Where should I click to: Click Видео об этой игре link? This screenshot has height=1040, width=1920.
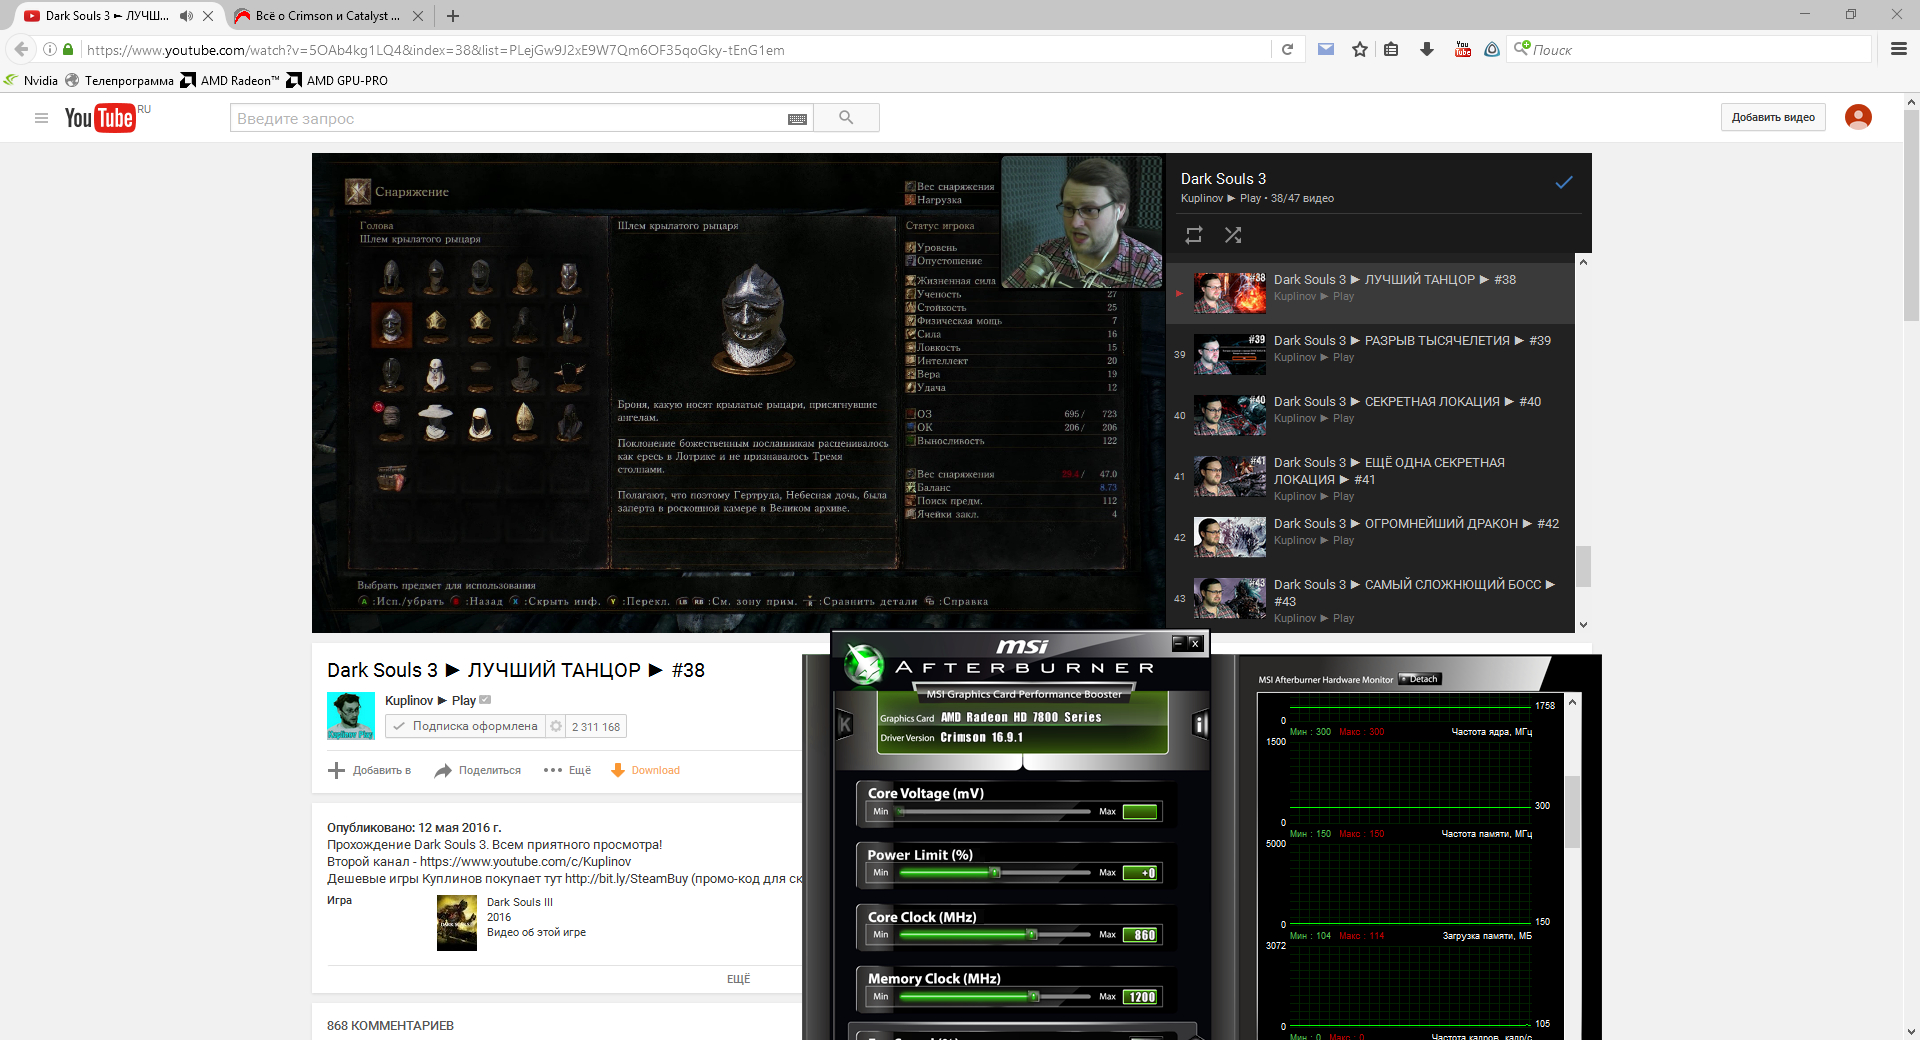(536, 932)
